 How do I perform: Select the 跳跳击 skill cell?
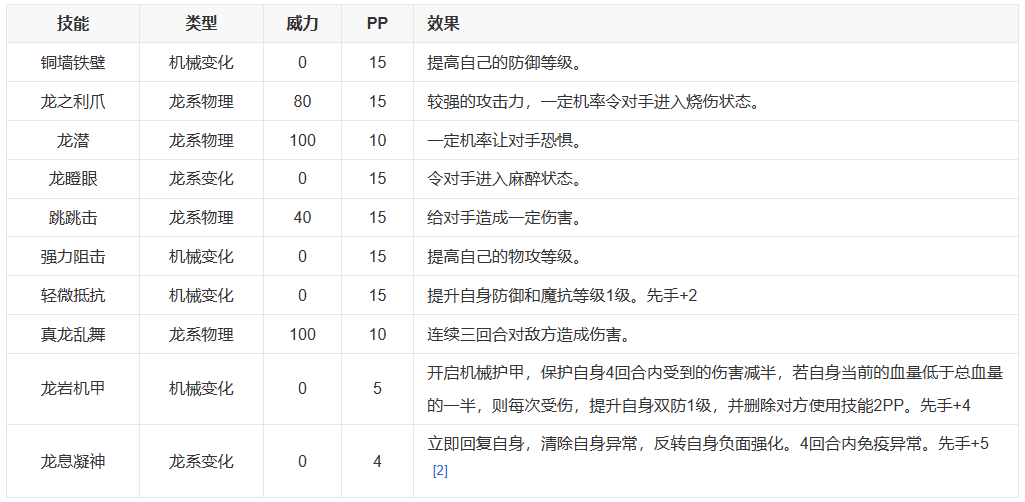[x=73, y=218]
